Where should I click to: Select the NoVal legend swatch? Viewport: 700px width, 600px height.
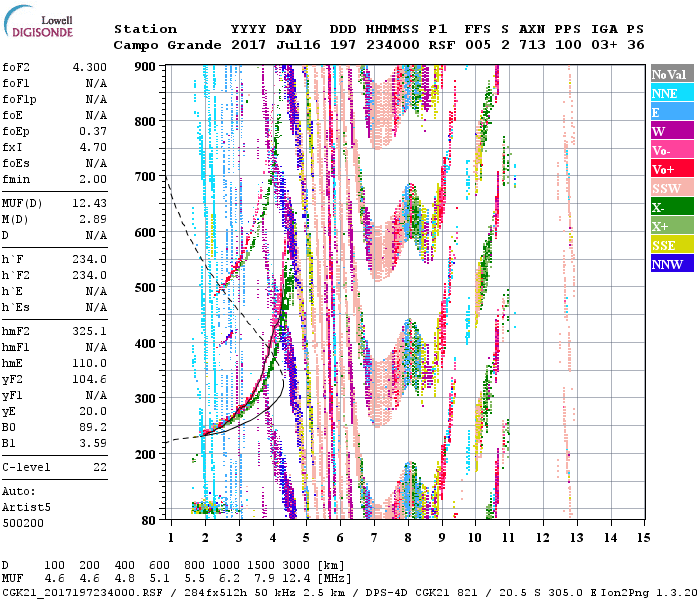(671, 74)
